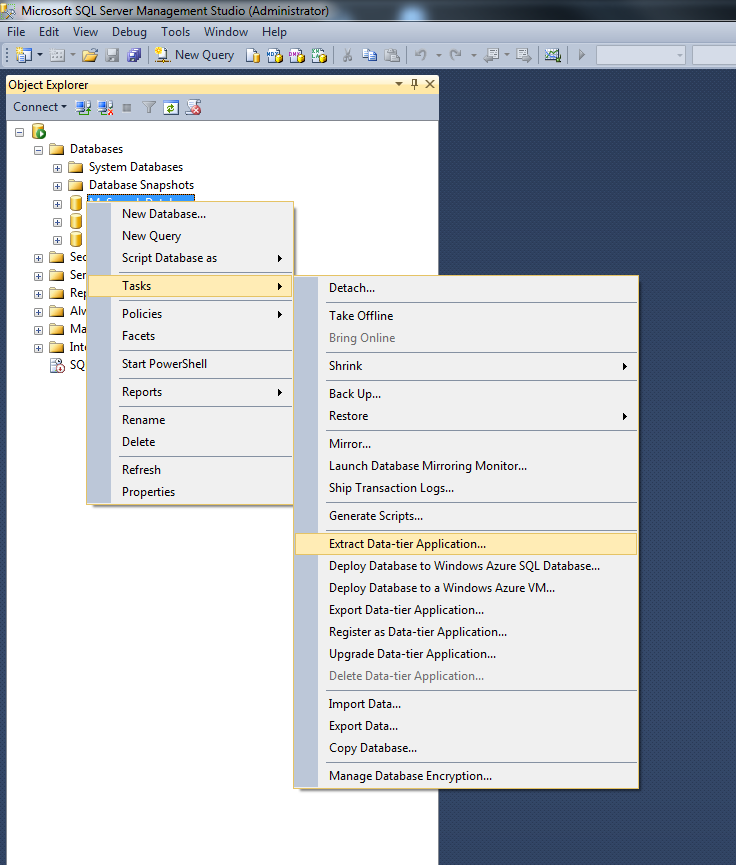Screen dimensions: 736x865
Task: Open the Connect dropdown
Action: tap(40, 107)
